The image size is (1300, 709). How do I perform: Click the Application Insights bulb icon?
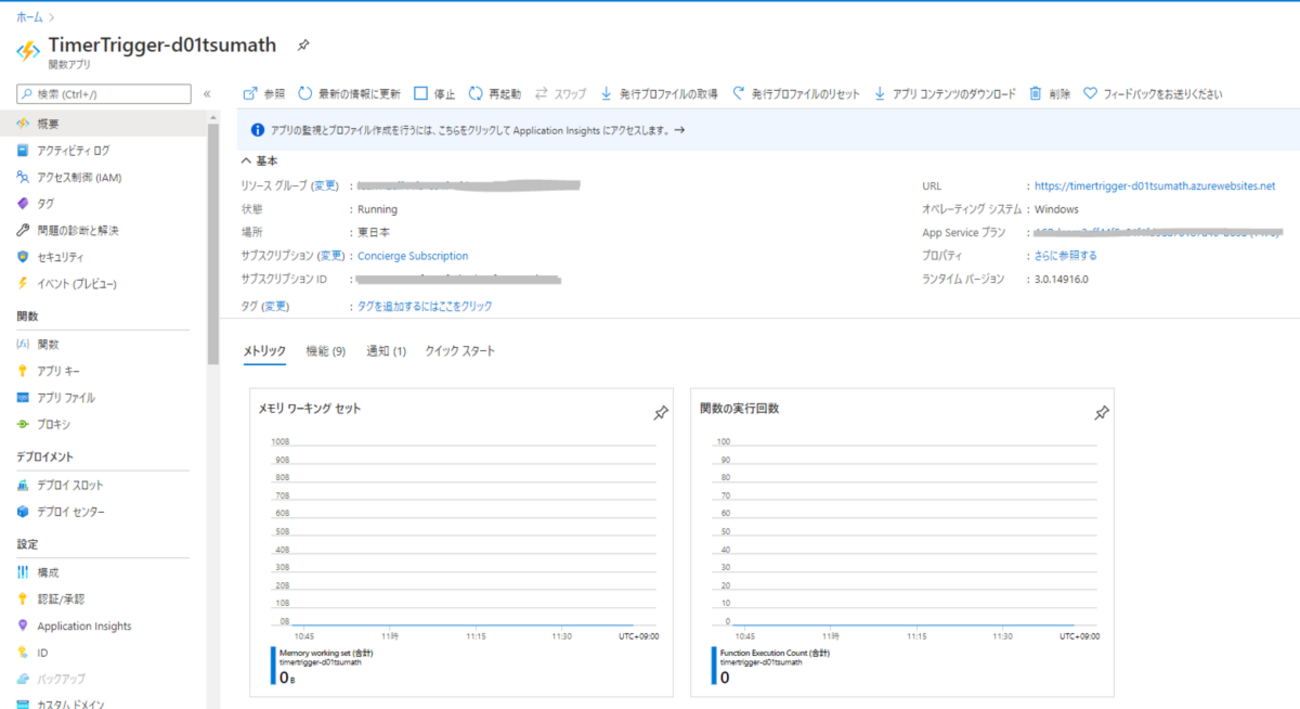pyautogui.click(x=23, y=626)
